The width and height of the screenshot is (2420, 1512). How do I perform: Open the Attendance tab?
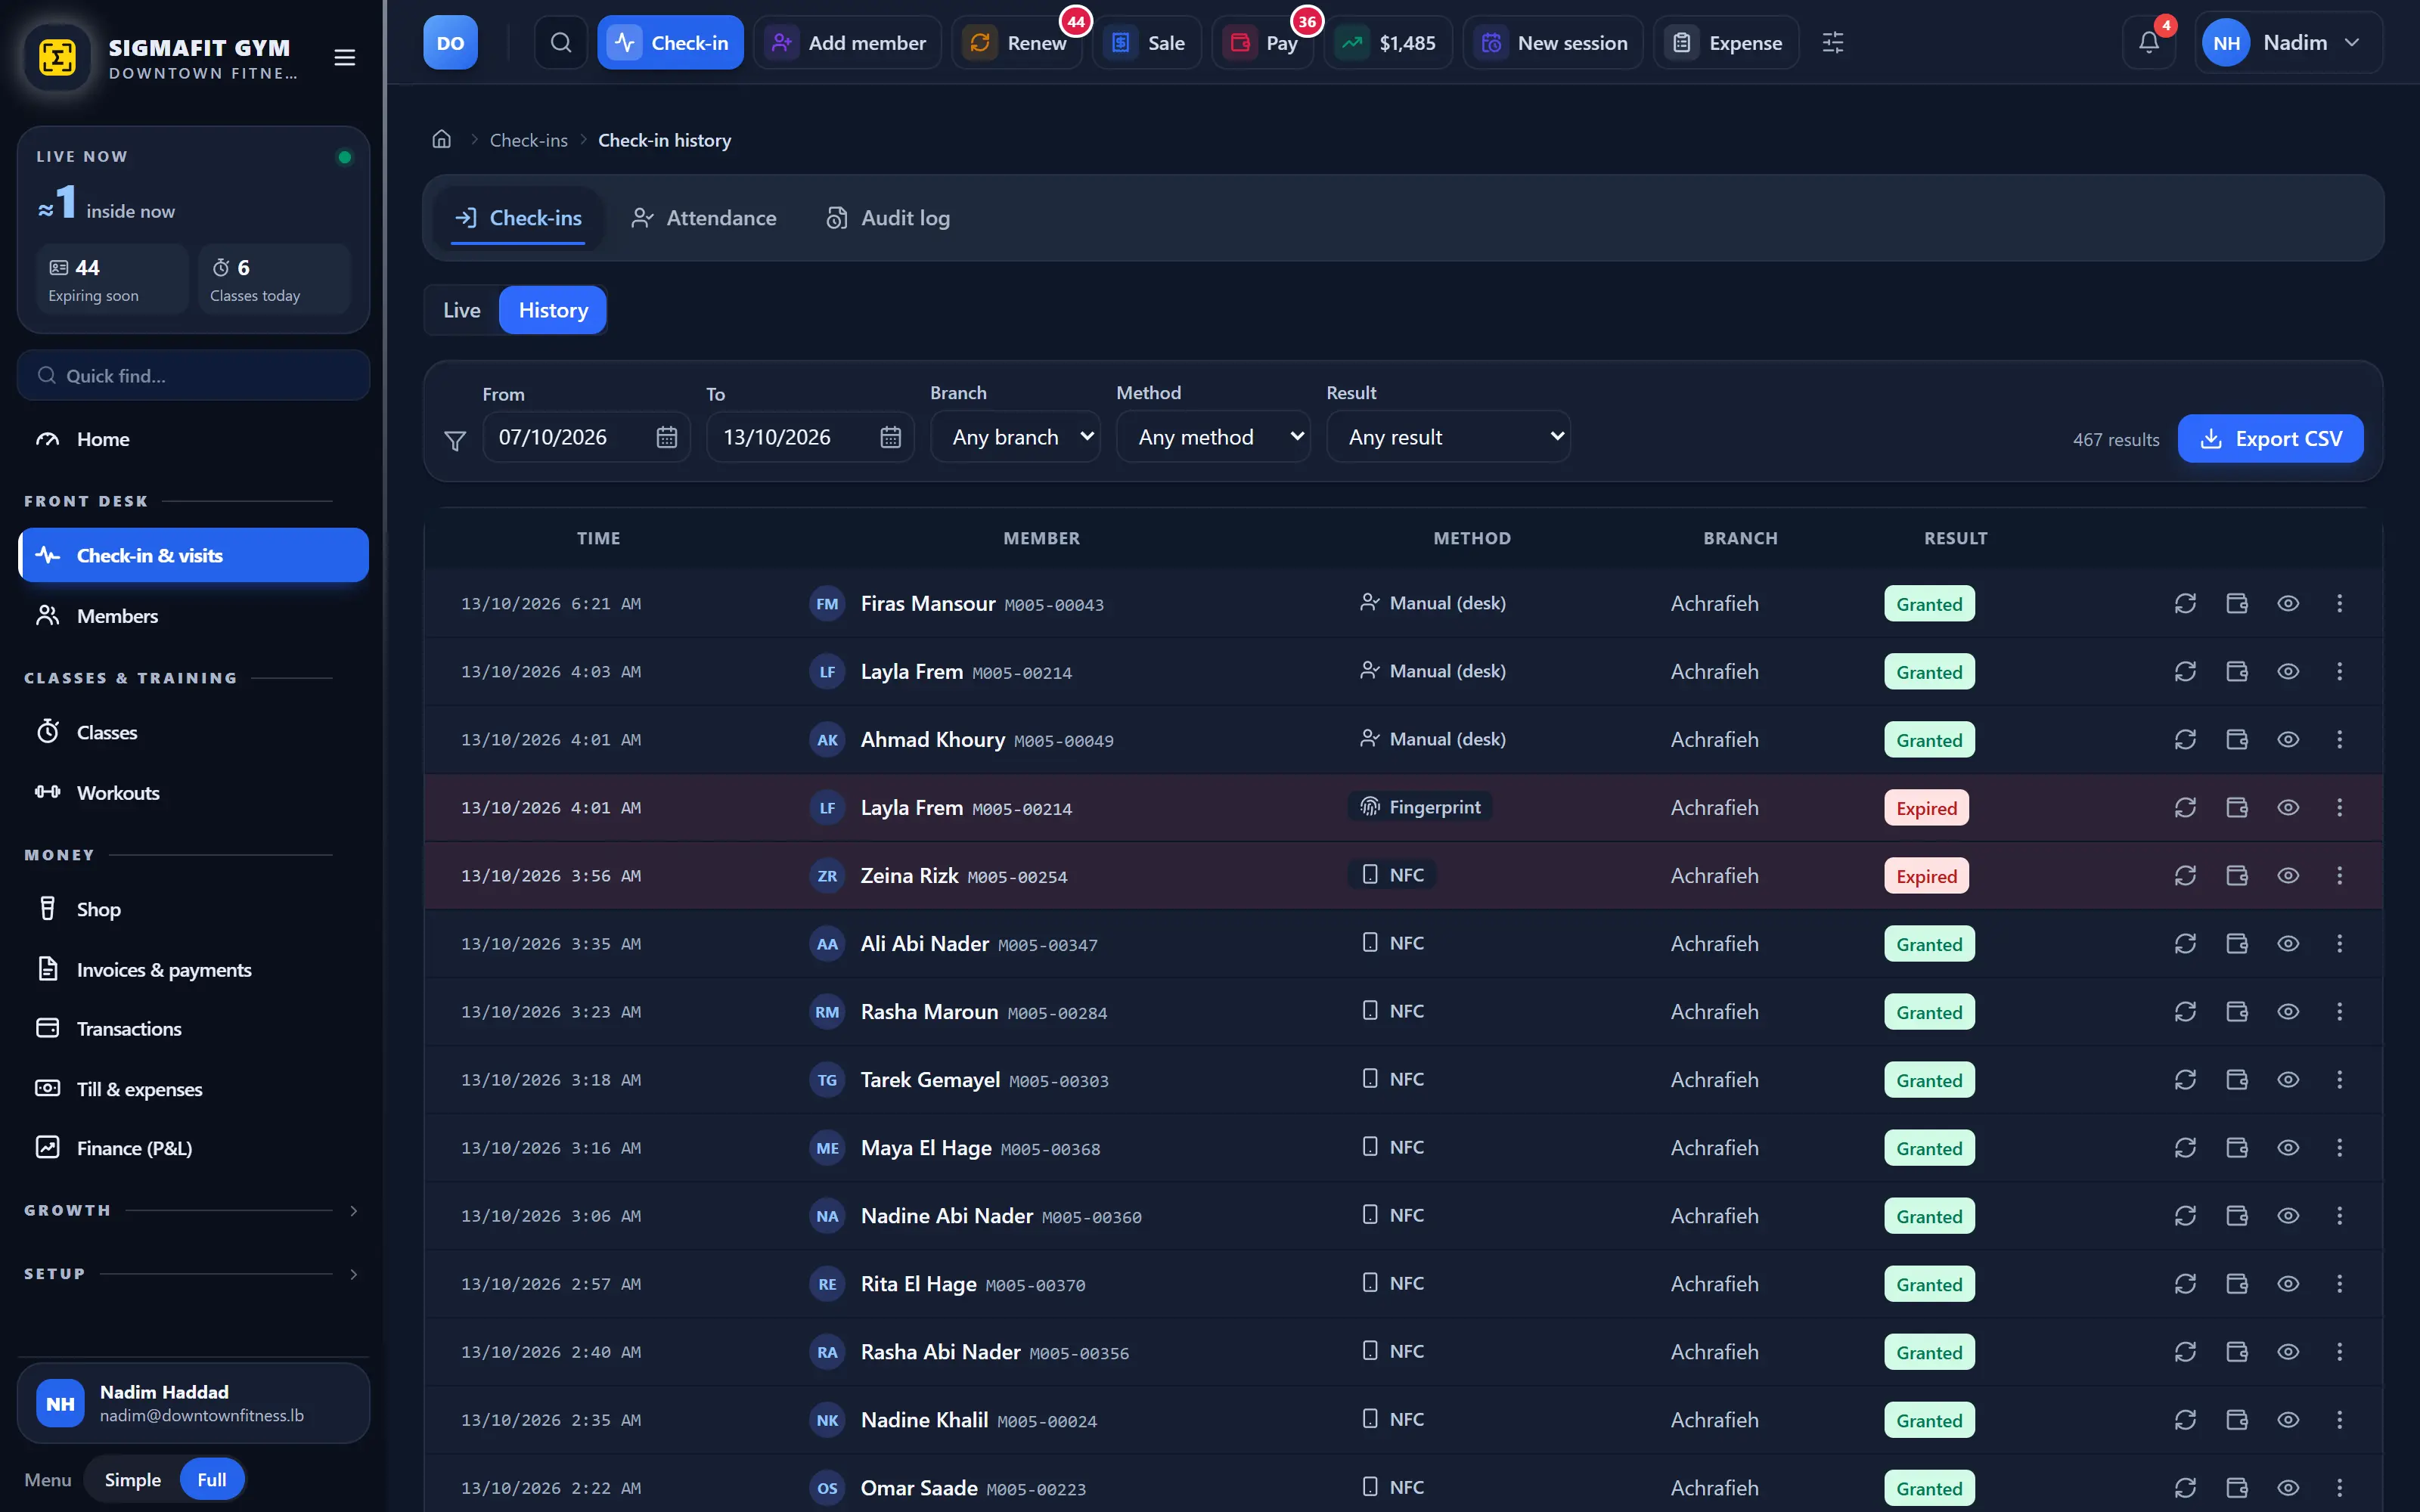[704, 218]
